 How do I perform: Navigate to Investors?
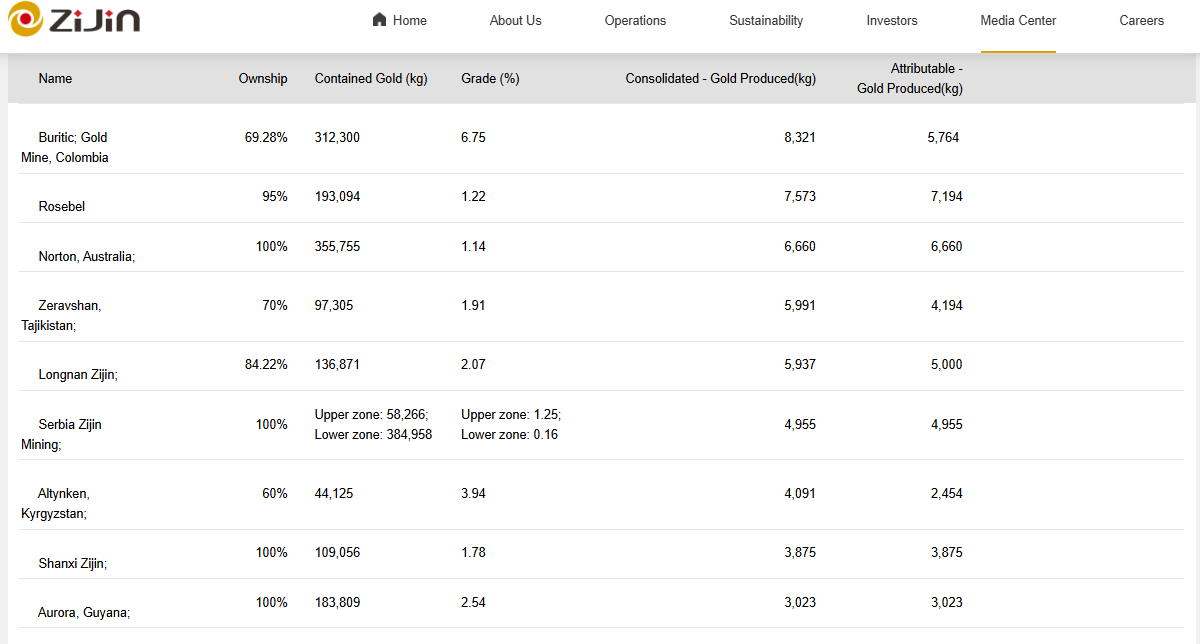[892, 20]
